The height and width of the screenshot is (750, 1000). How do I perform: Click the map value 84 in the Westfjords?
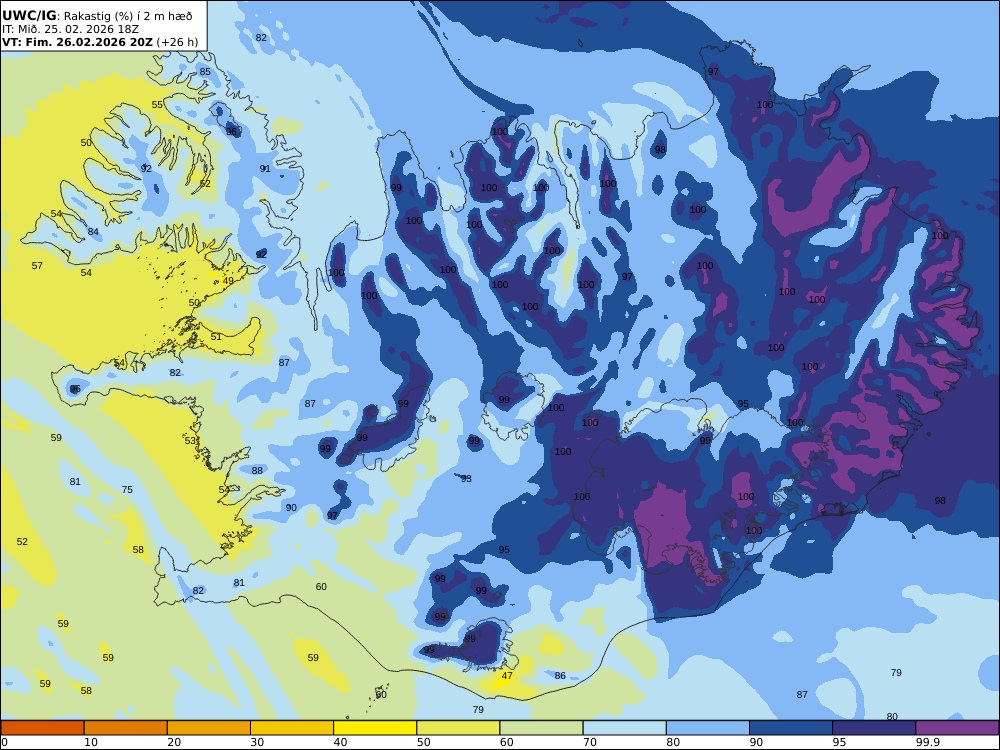tap(93, 232)
